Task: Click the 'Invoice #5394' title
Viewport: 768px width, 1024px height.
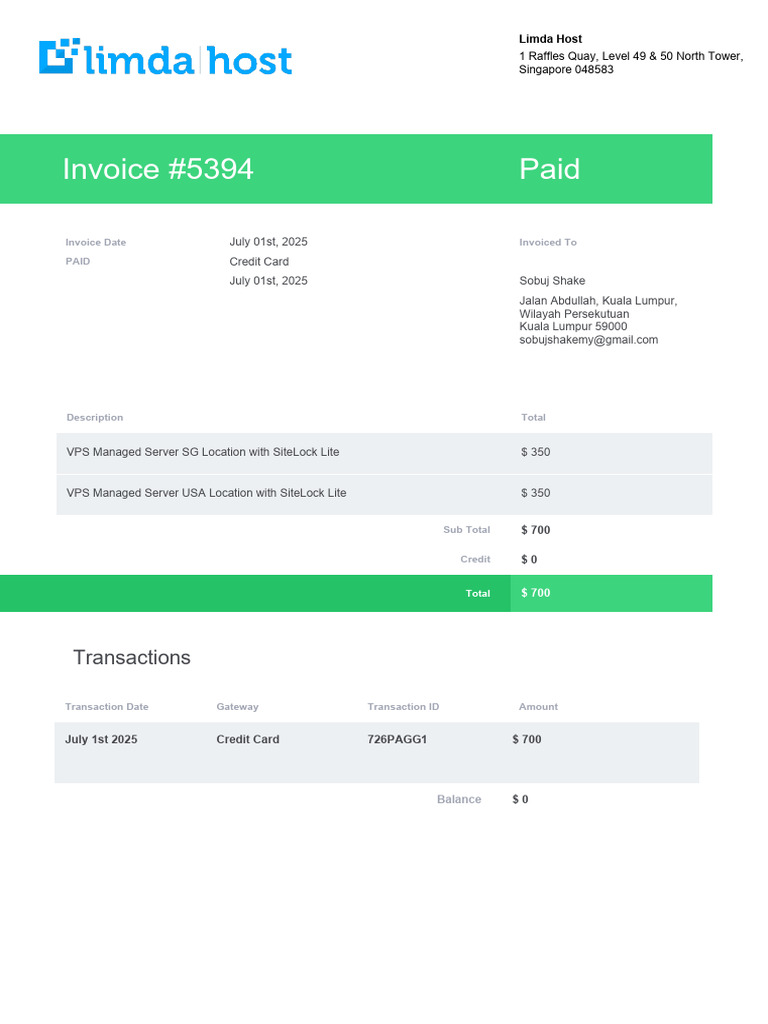Action: coord(158,169)
